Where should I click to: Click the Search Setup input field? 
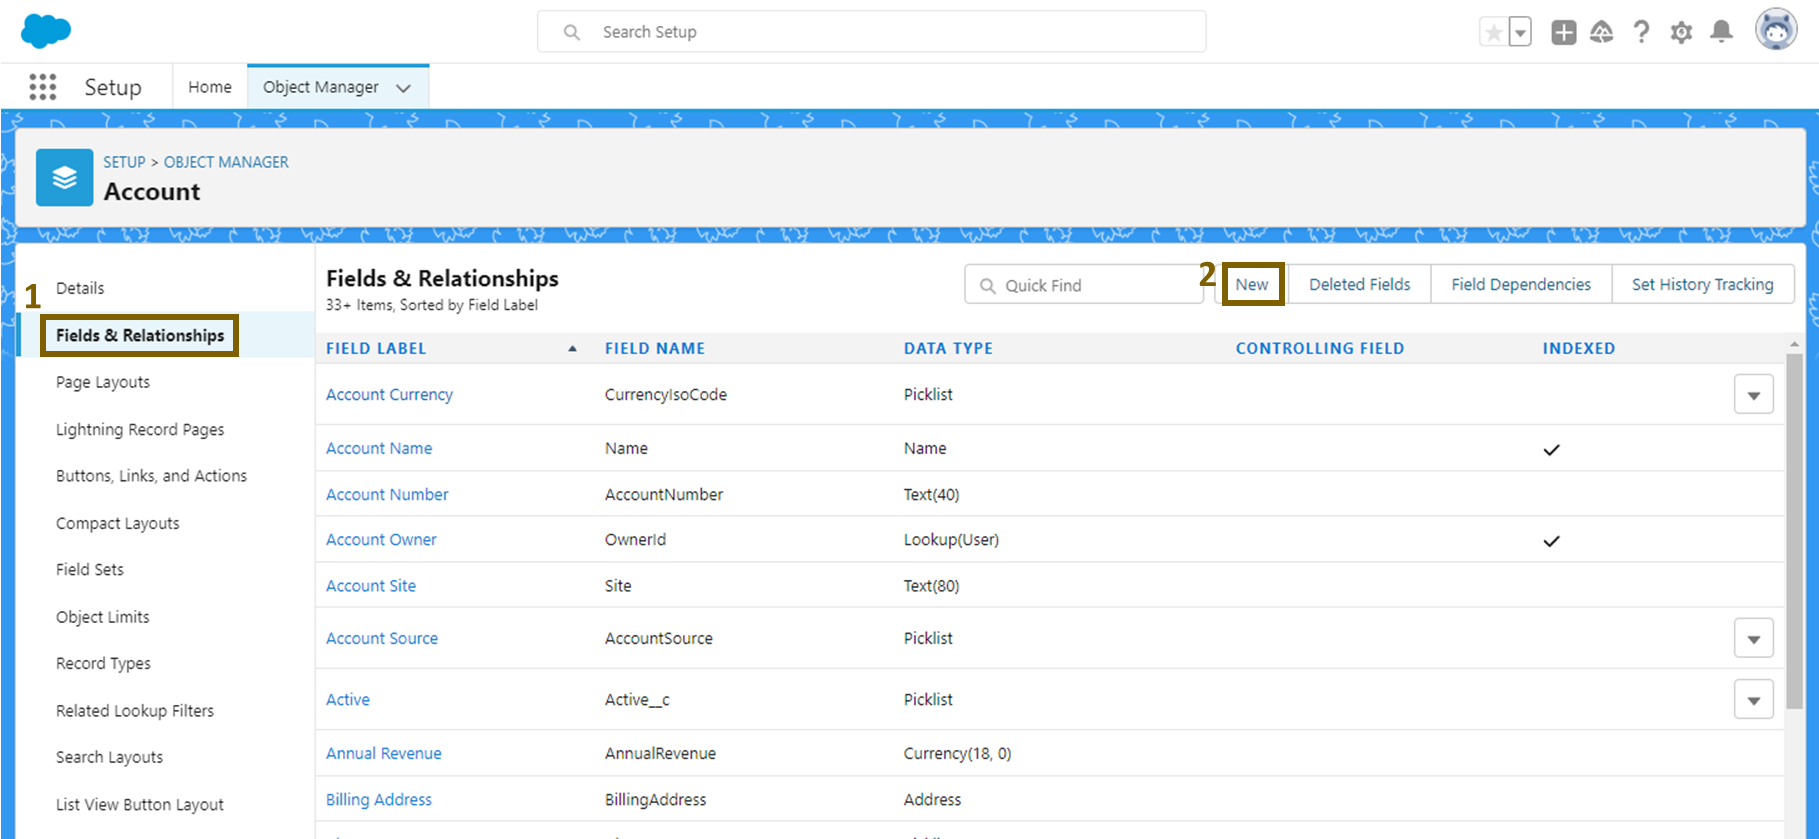[872, 32]
